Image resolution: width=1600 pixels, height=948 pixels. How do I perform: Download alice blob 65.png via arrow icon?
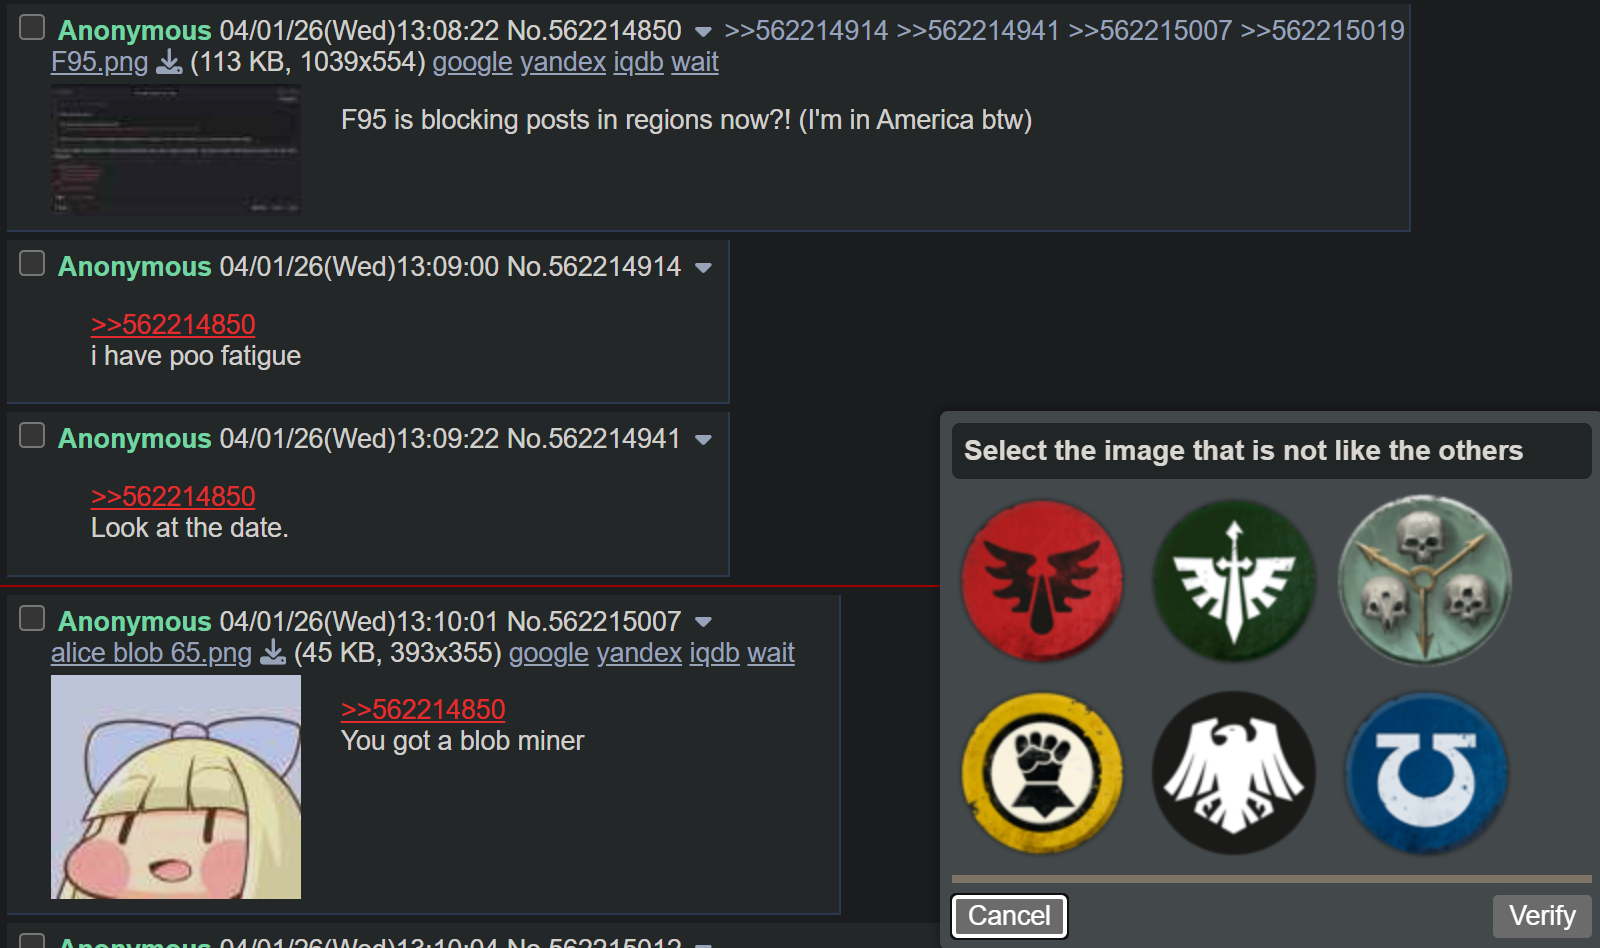(273, 653)
